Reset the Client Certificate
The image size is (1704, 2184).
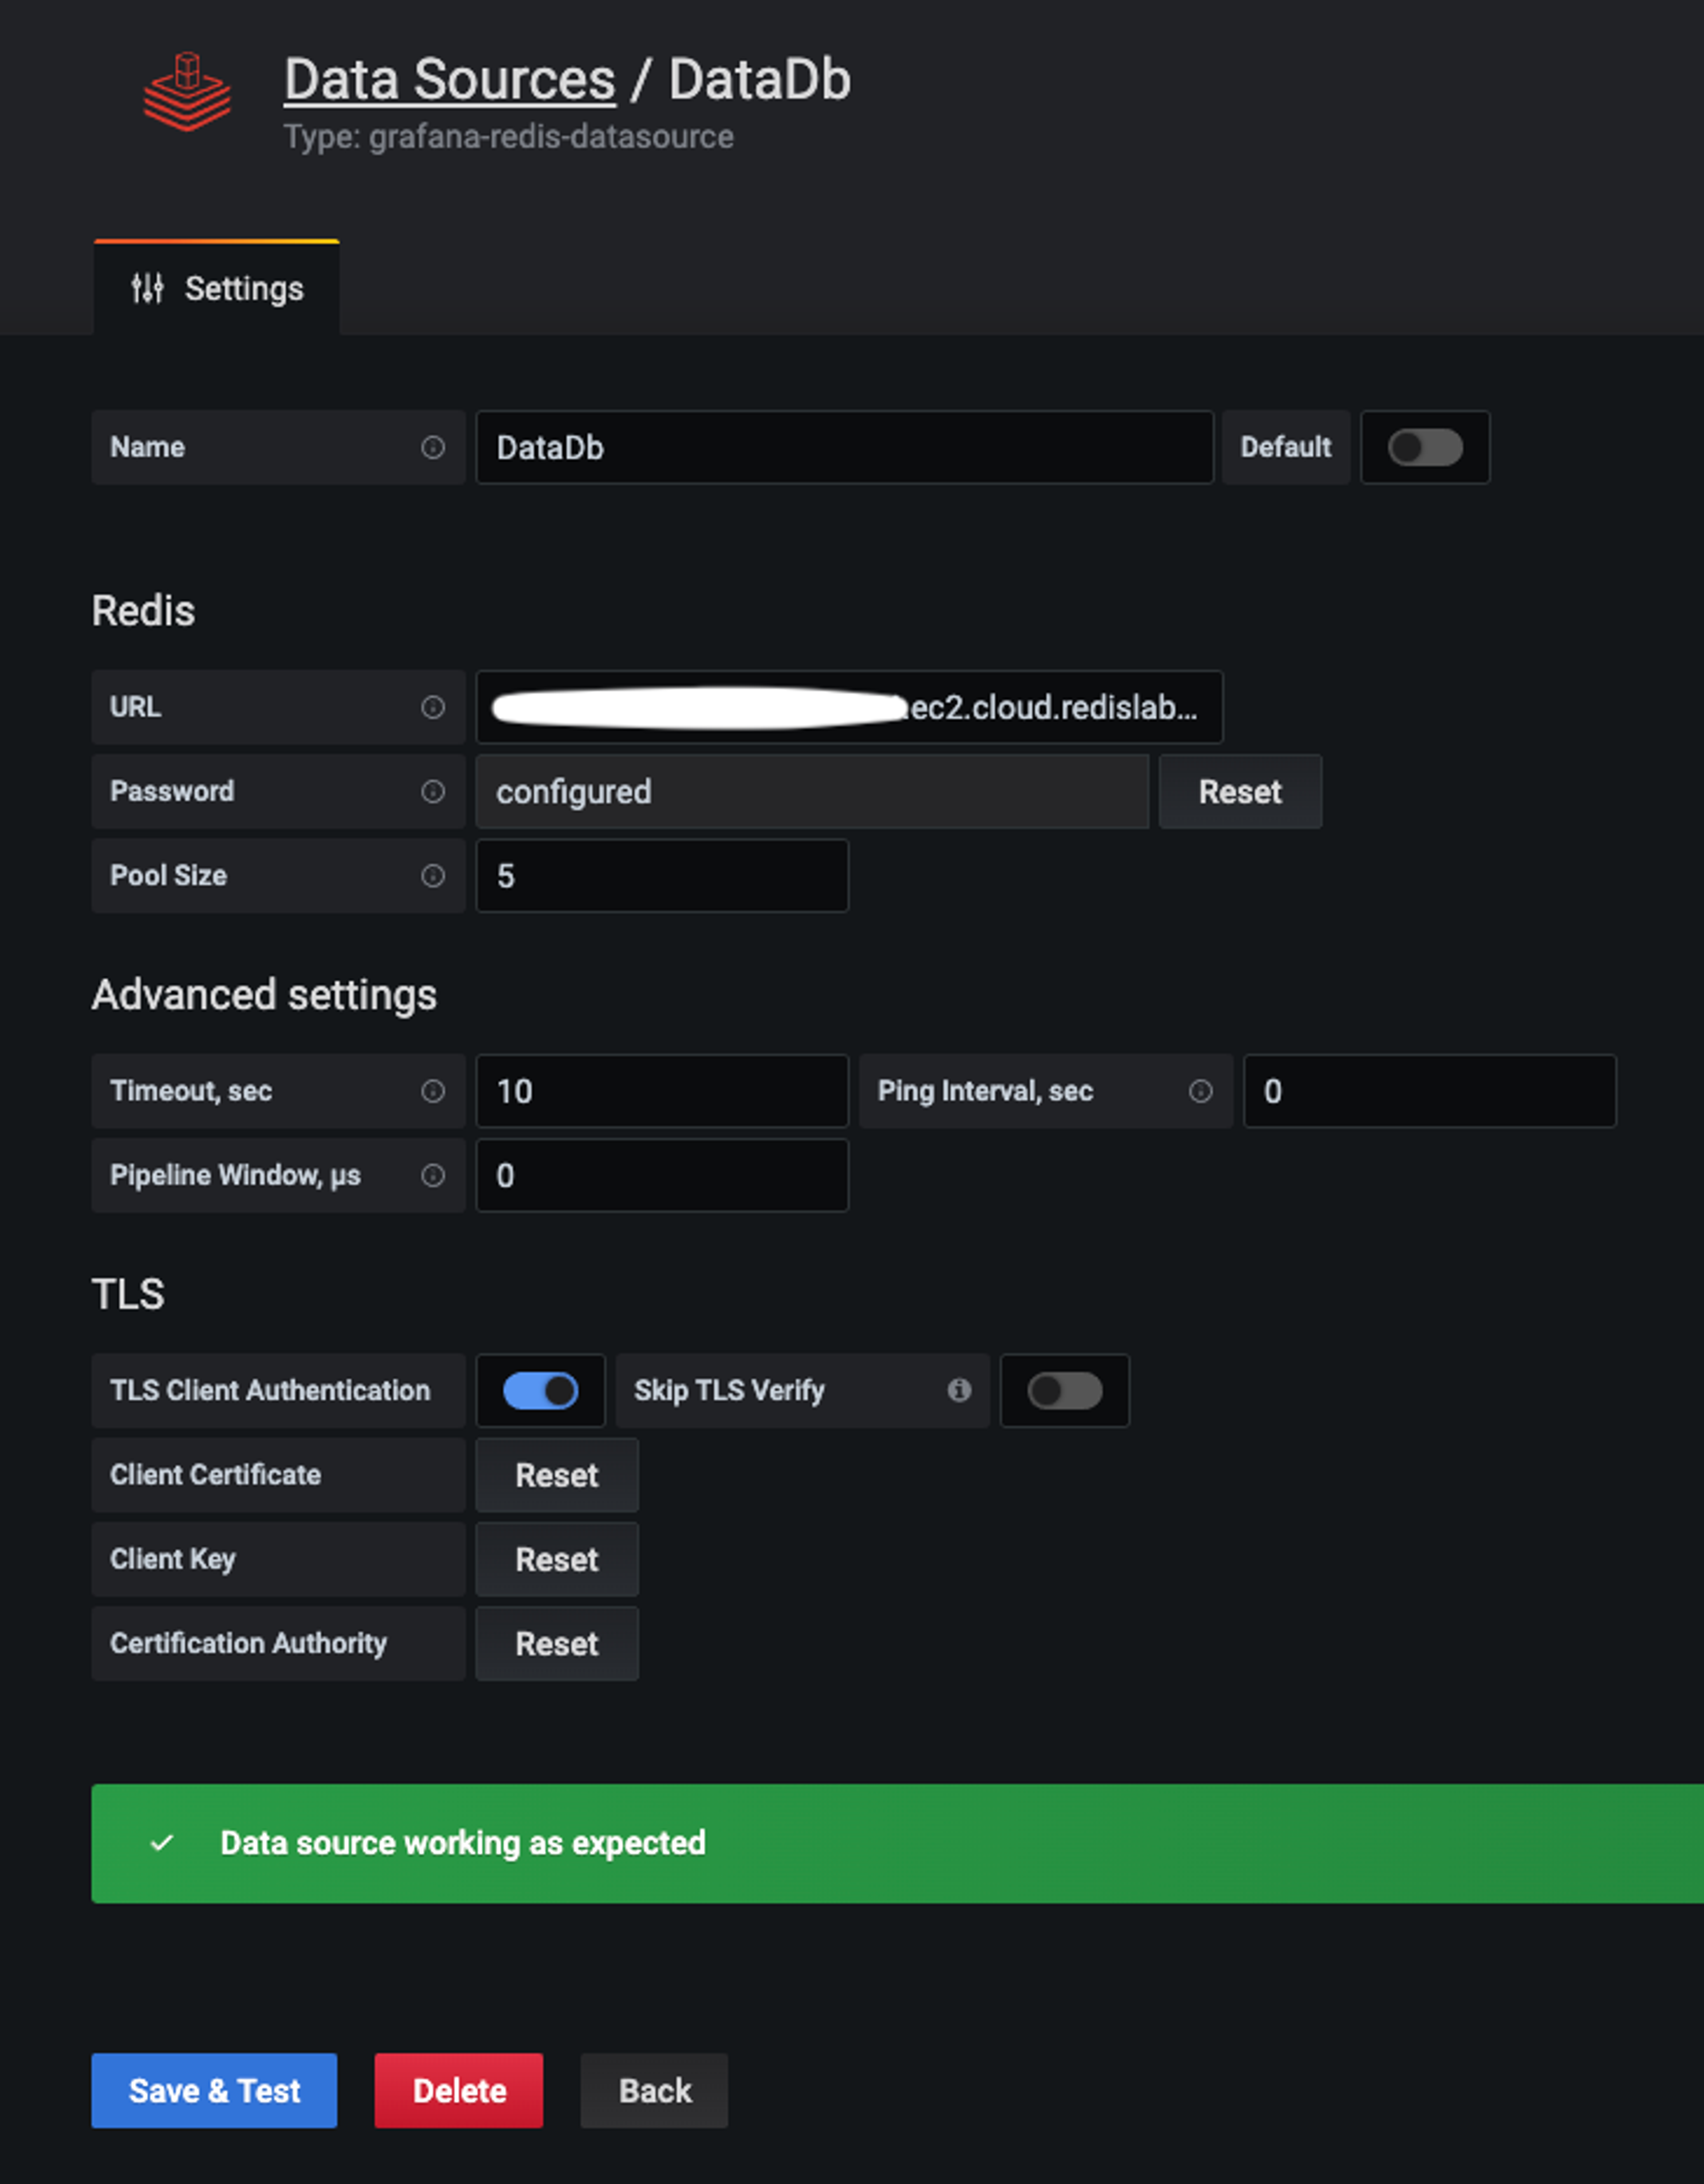pyautogui.click(x=556, y=1475)
